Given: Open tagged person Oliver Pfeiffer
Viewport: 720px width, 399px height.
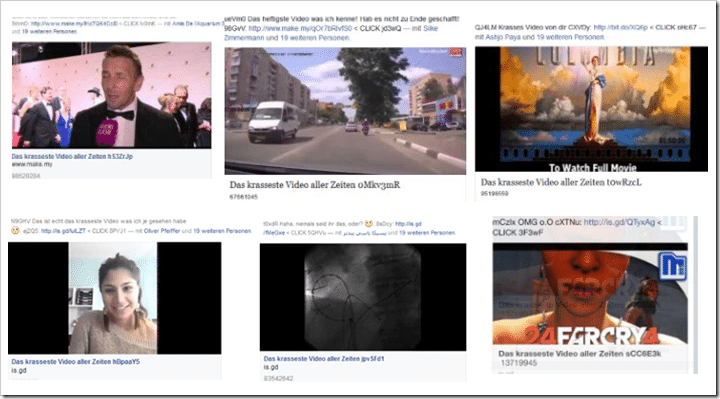Looking at the screenshot, I should click(x=162, y=231).
